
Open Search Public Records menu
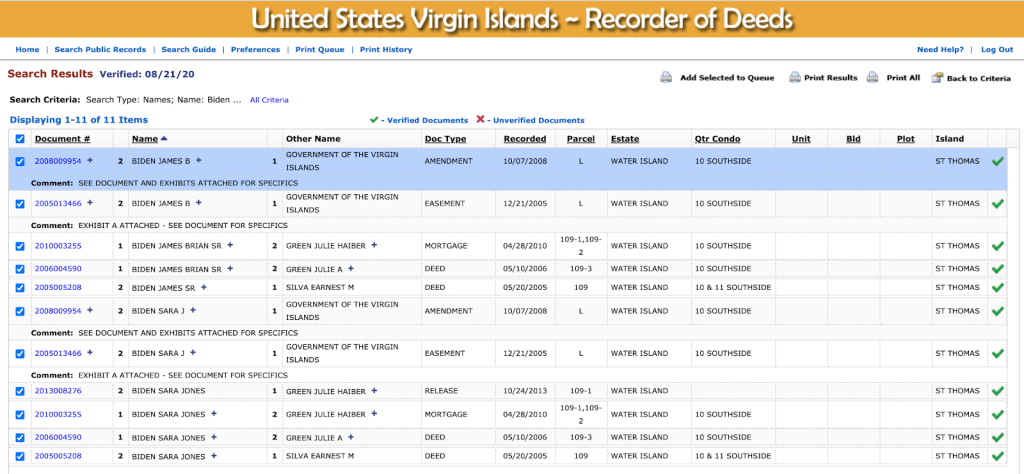[x=100, y=49]
